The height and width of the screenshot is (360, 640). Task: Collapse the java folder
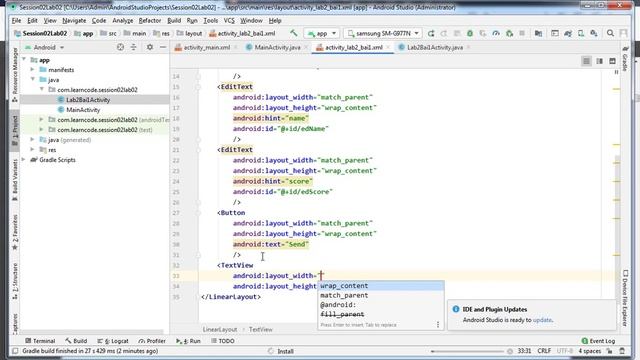point(33,80)
